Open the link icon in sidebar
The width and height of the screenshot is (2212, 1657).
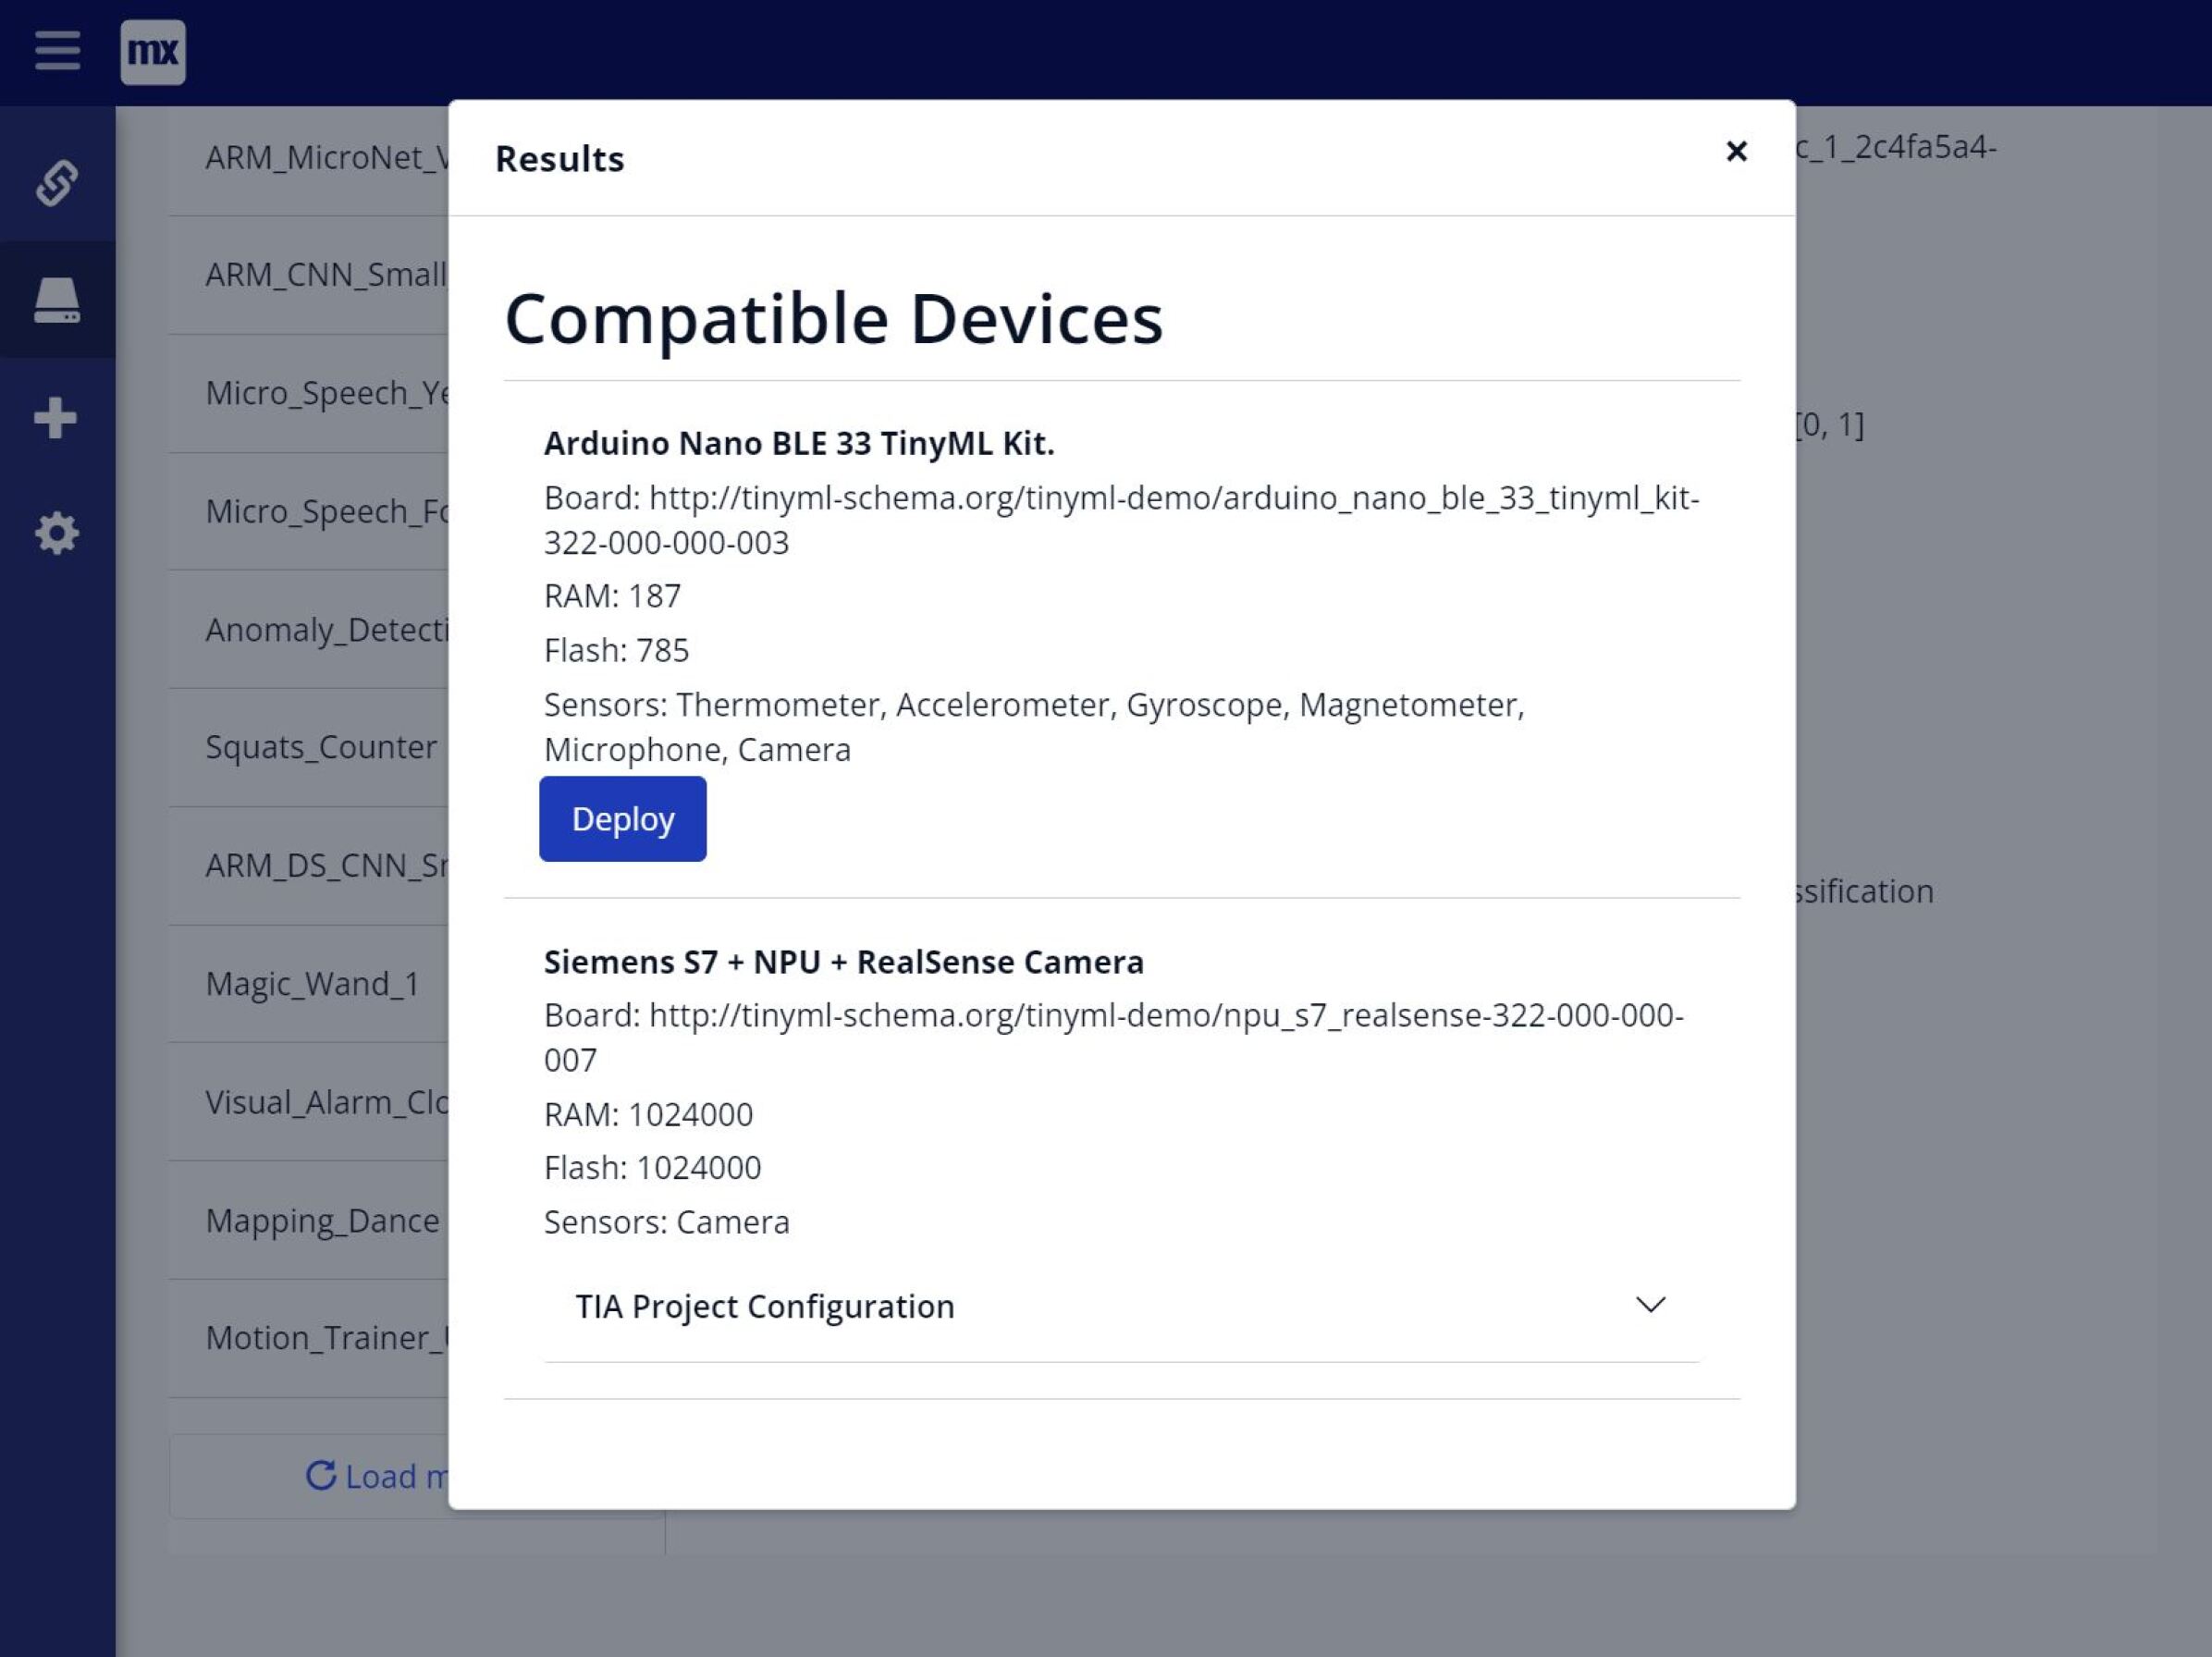57,183
